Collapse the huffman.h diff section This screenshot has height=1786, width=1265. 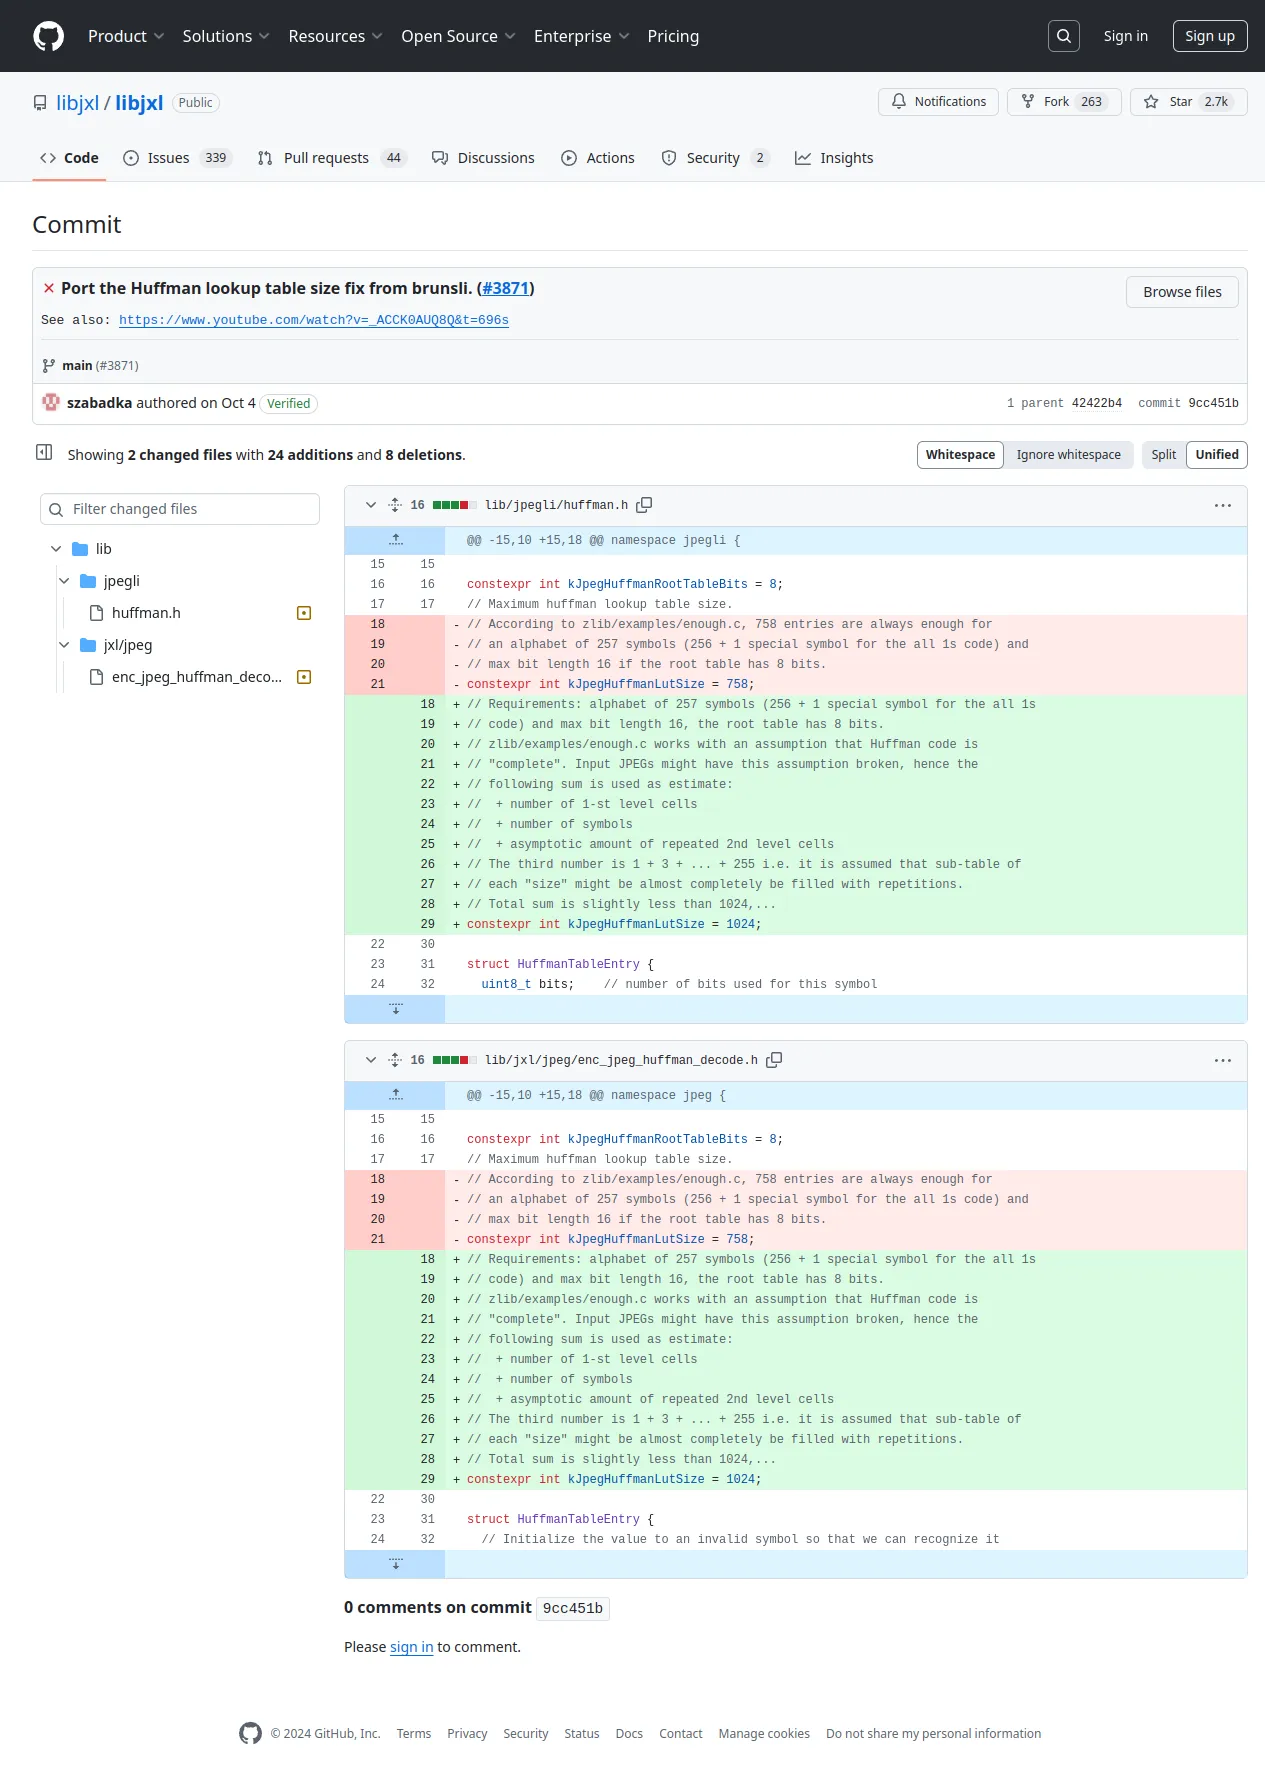coord(371,505)
